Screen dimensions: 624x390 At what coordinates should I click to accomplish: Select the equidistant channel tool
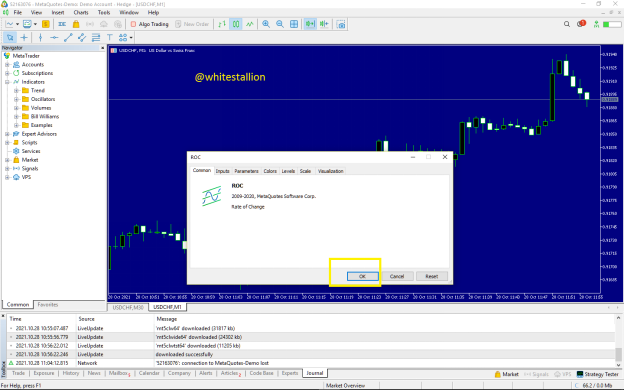pyautogui.click(x=82, y=37)
